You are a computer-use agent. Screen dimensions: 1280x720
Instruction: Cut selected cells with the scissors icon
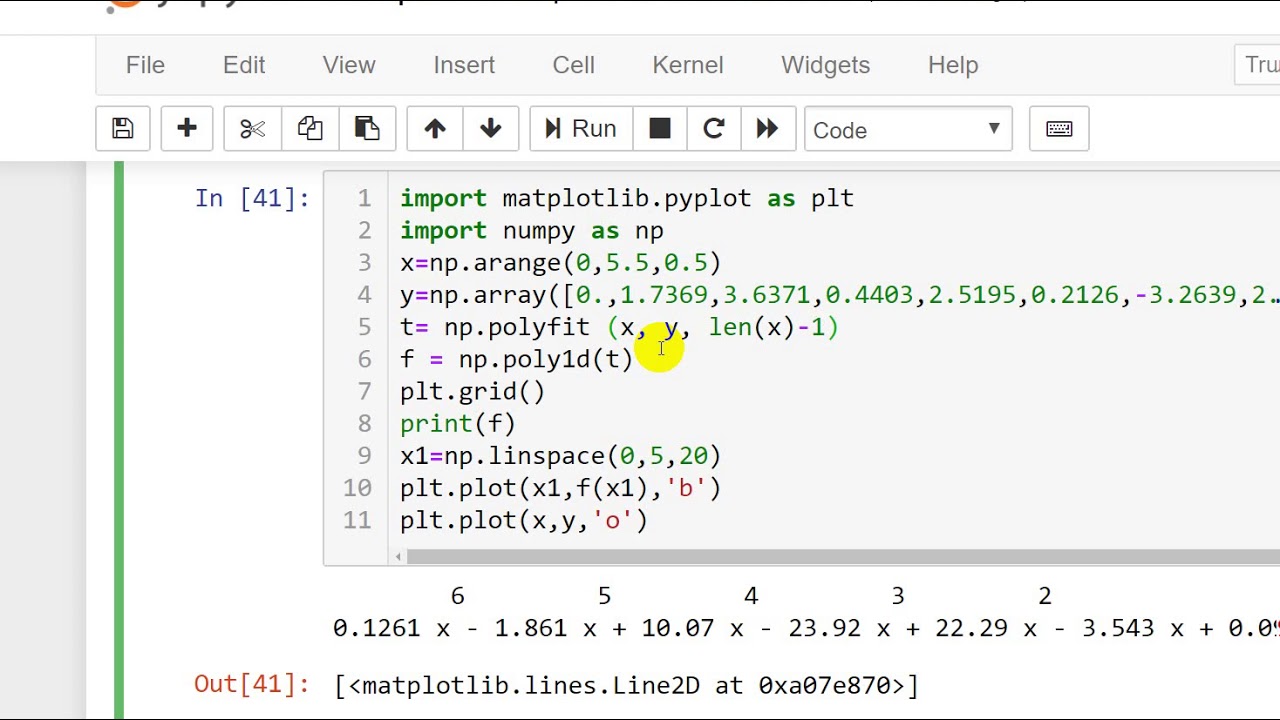(x=252, y=129)
